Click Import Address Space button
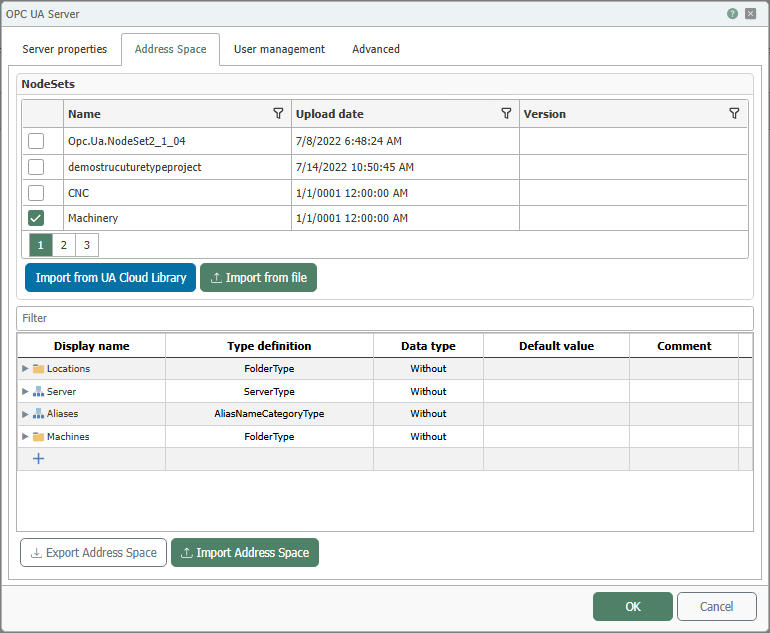The width and height of the screenshot is (770, 633). 245,552
